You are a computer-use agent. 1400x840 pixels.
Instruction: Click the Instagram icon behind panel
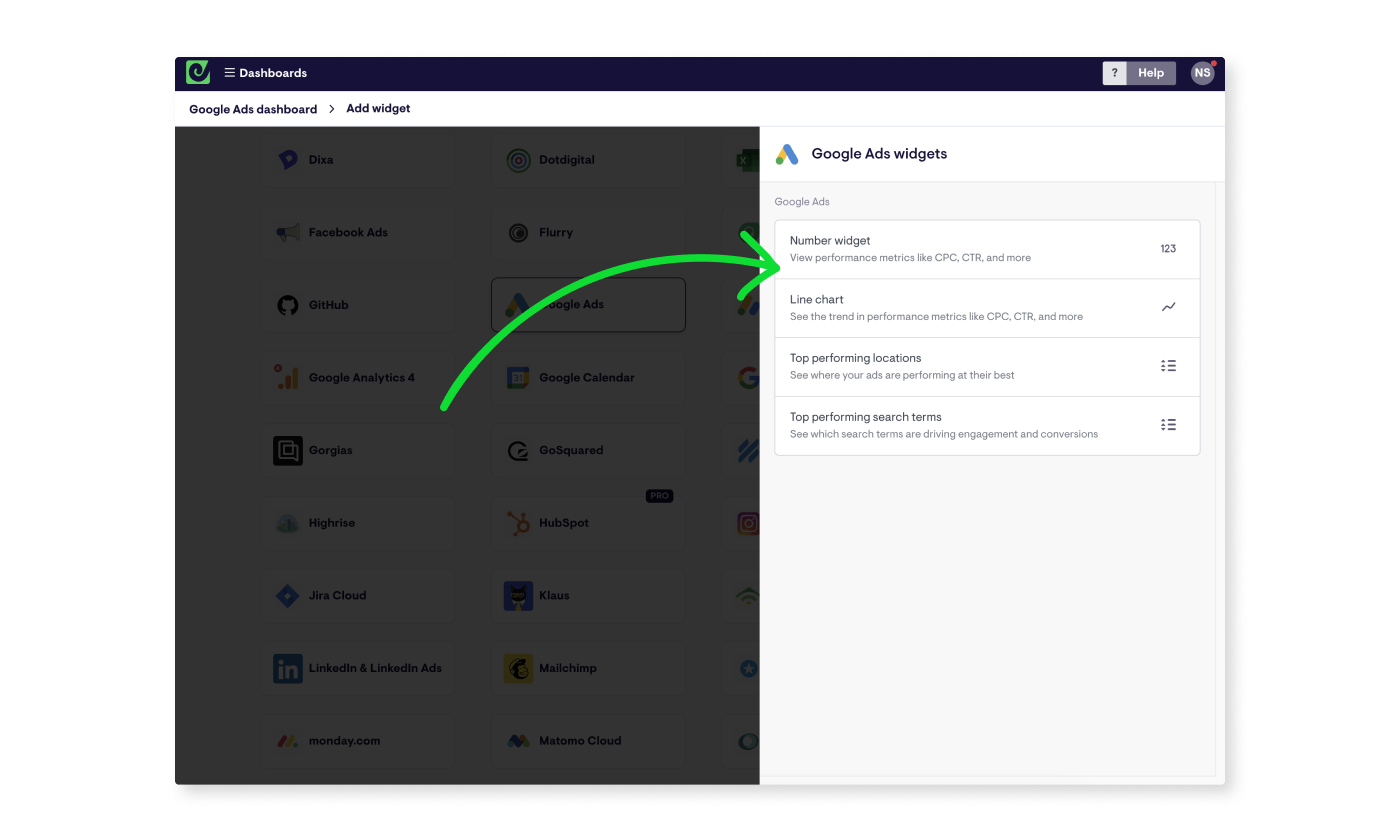tap(748, 523)
